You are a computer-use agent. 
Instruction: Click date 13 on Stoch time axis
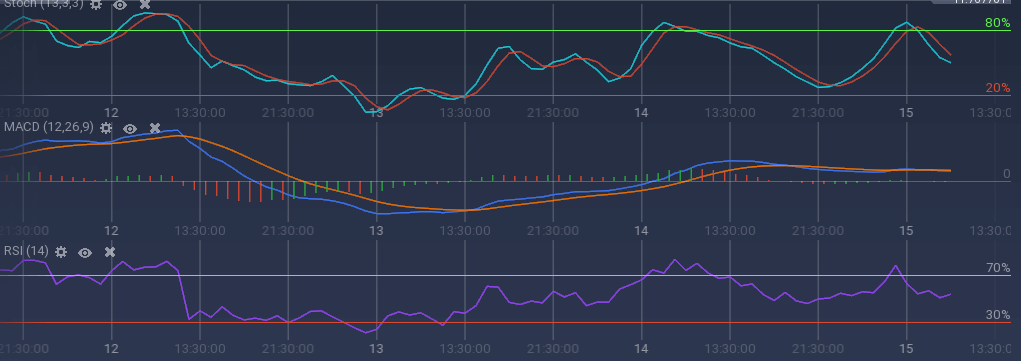pos(376,113)
